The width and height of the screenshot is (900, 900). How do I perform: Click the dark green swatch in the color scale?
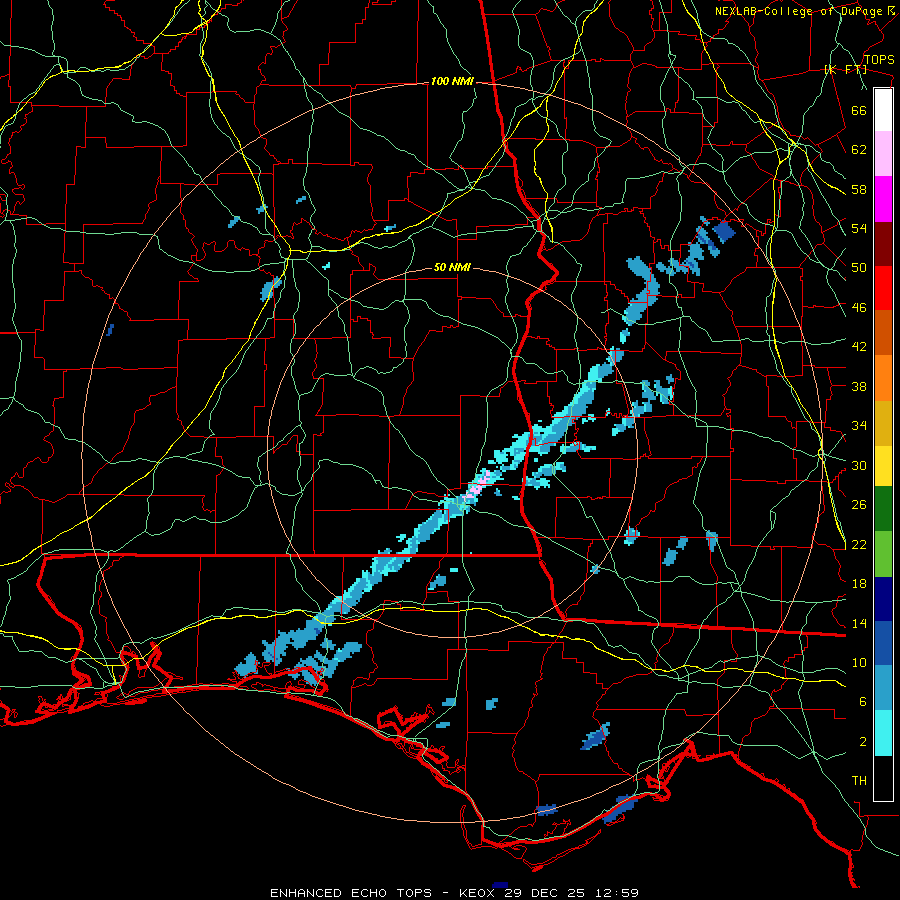[883, 509]
